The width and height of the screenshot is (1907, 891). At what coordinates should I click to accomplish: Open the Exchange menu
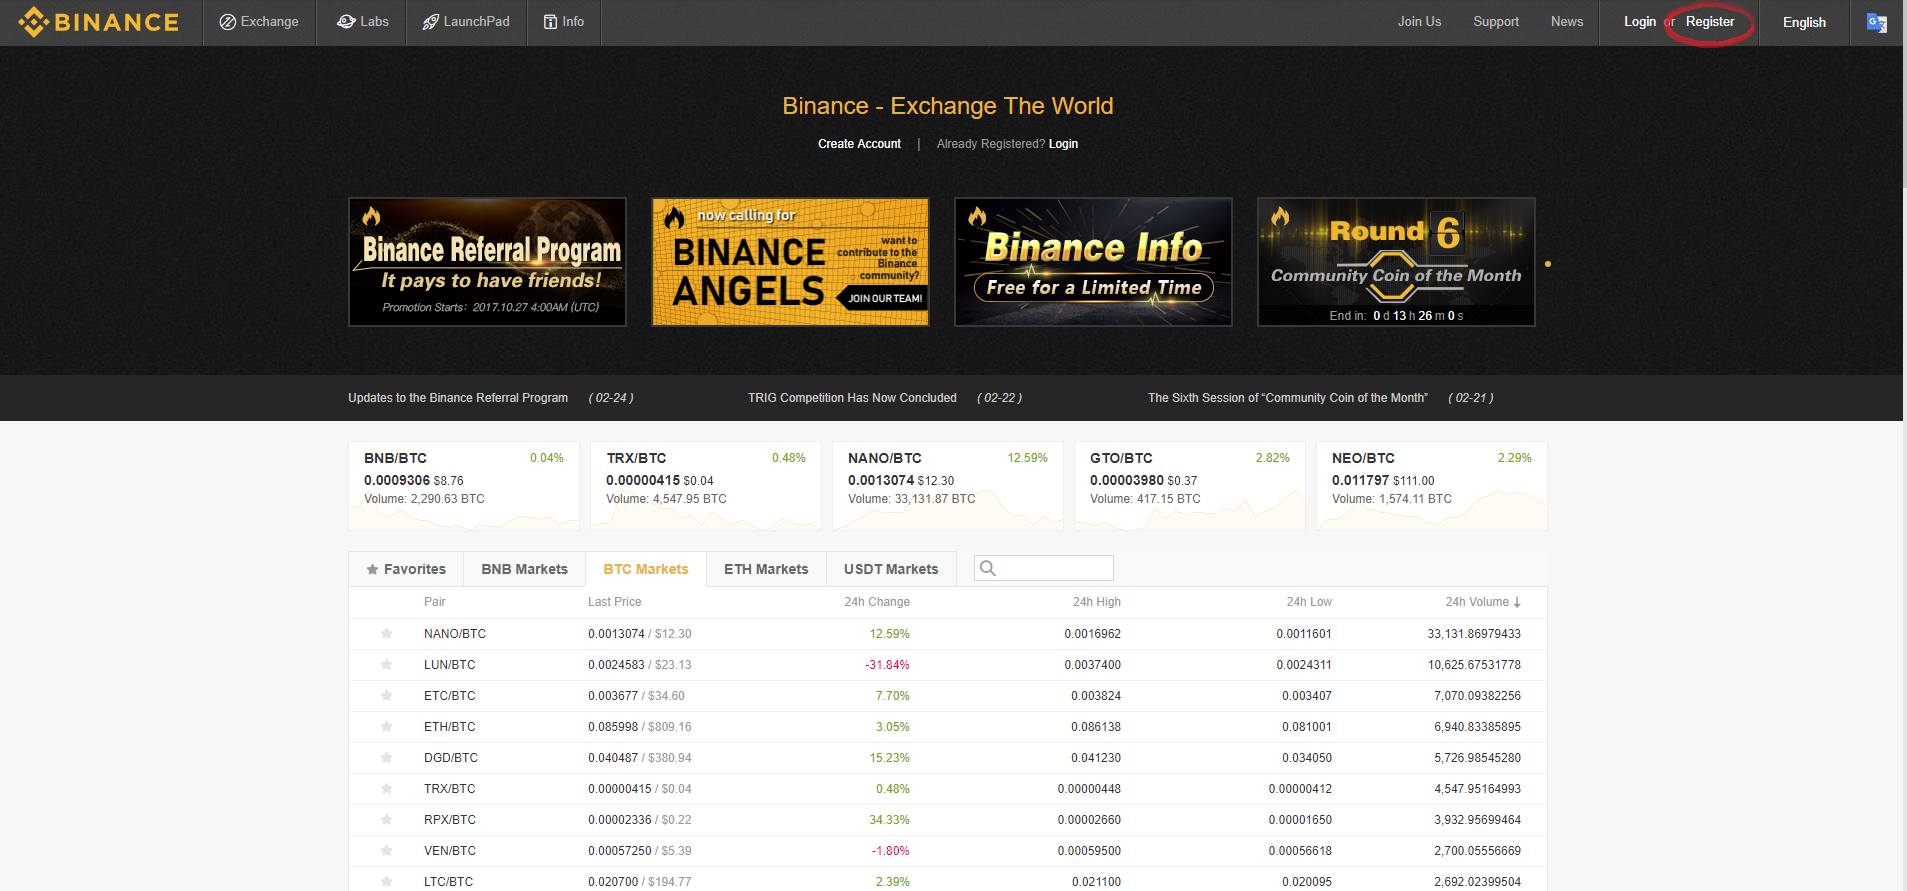[x=259, y=22]
